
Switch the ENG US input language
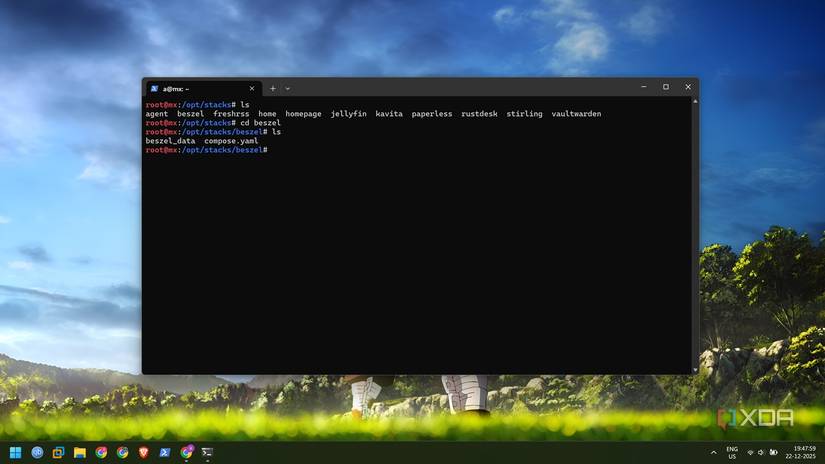(732, 452)
